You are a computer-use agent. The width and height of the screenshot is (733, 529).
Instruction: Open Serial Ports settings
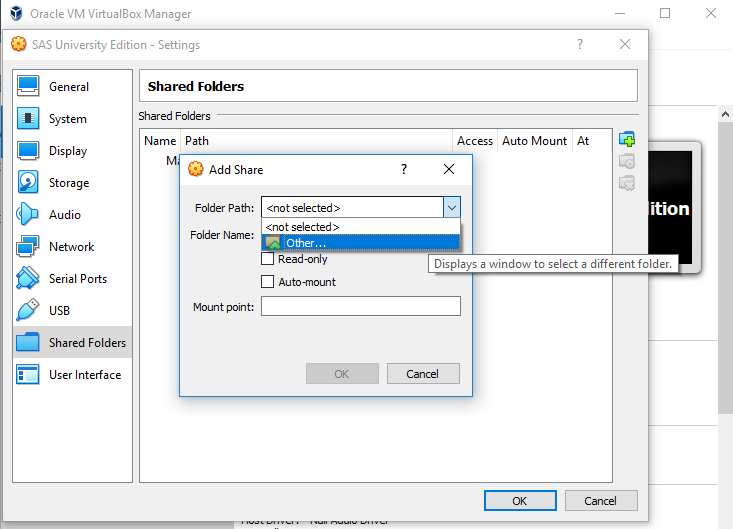point(72,279)
